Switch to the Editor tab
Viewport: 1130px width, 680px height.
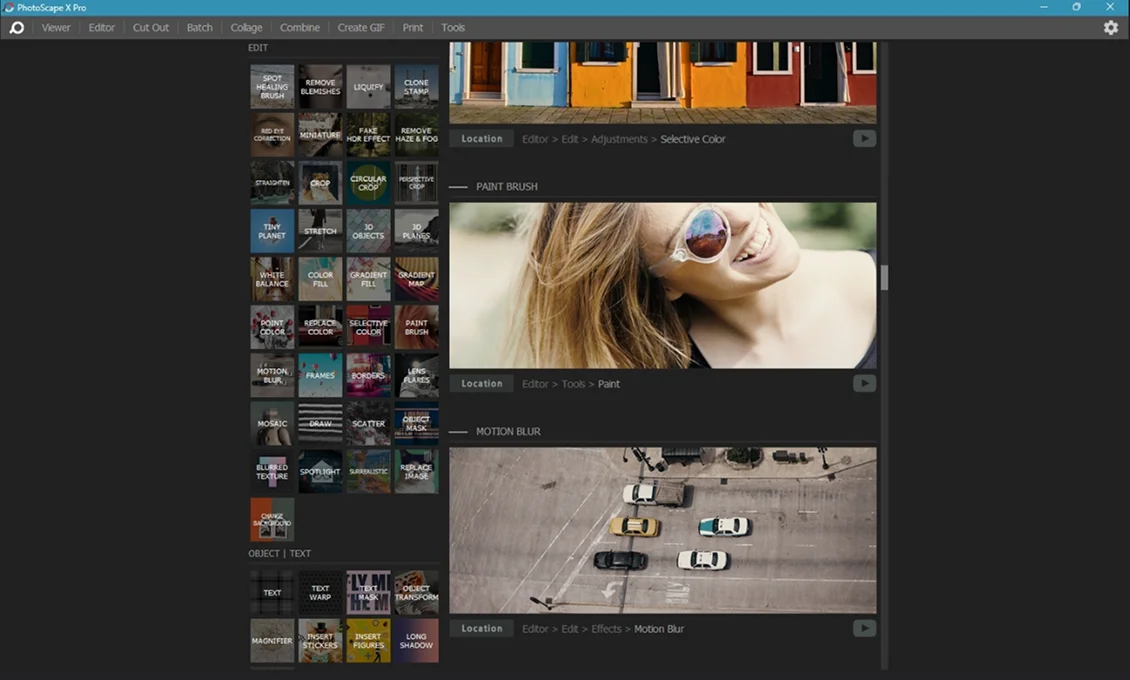(x=102, y=28)
